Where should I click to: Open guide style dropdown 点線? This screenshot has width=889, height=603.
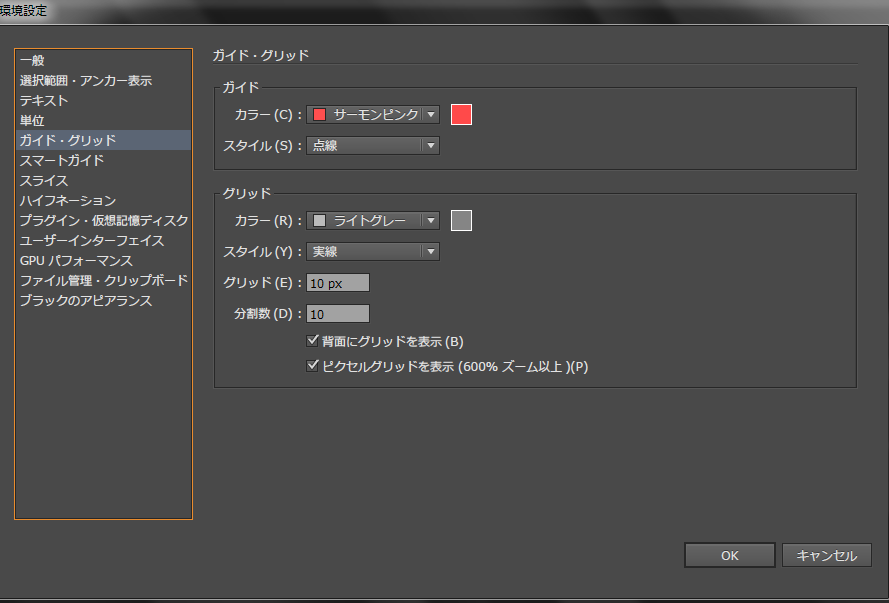(373, 146)
